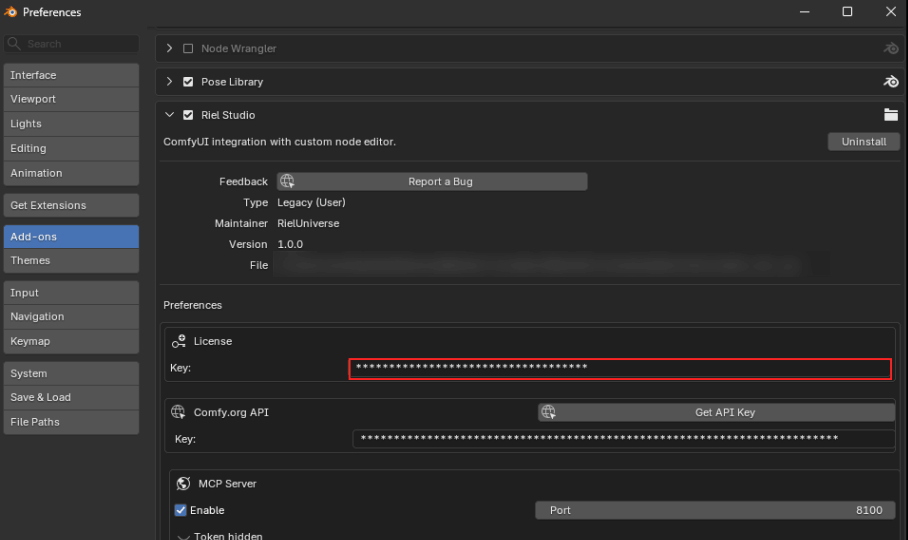Open the Riel Studio add-on folder icon
Image resolution: width=908 pixels, height=540 pixels.
click(x=891, y=115)
